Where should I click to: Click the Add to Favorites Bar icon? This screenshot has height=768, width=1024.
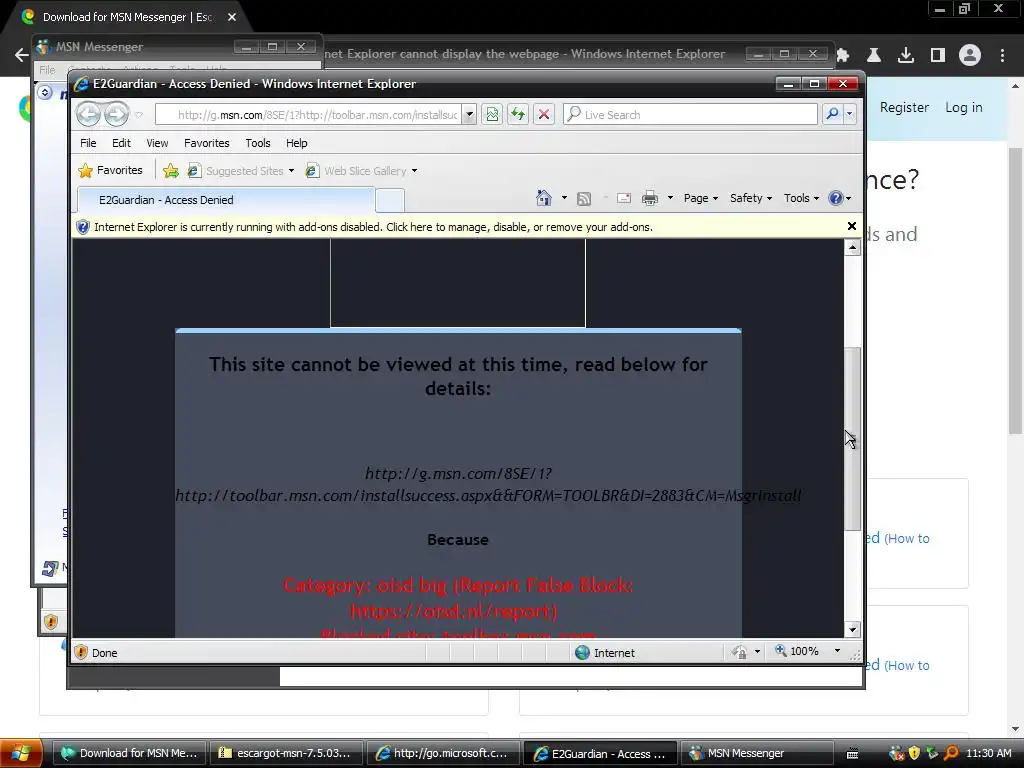pos(171,171)
